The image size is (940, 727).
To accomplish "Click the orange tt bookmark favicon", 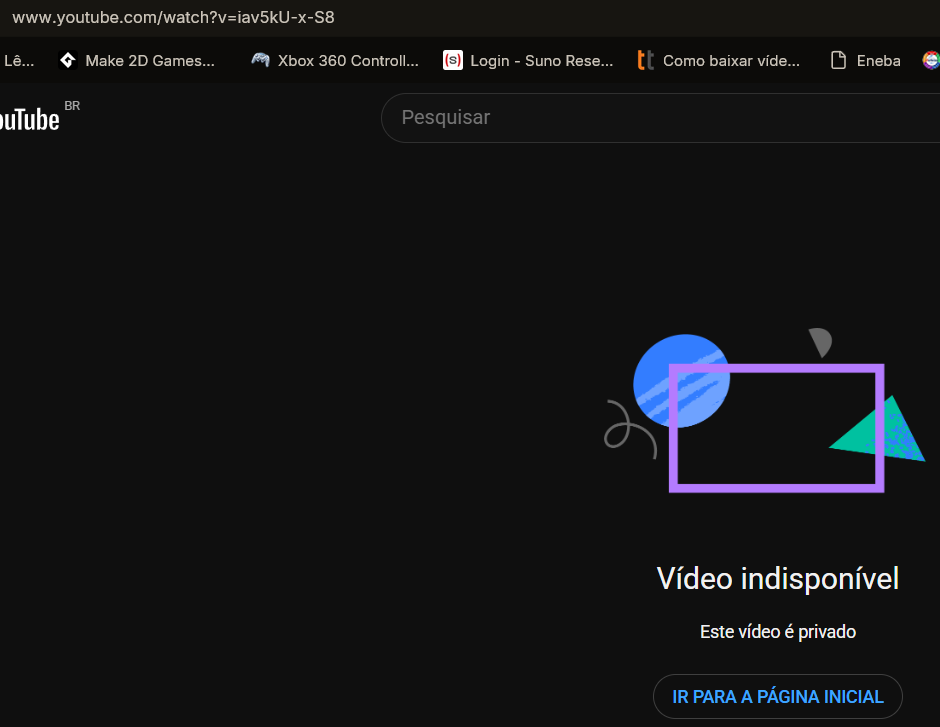I will [646, 61].
